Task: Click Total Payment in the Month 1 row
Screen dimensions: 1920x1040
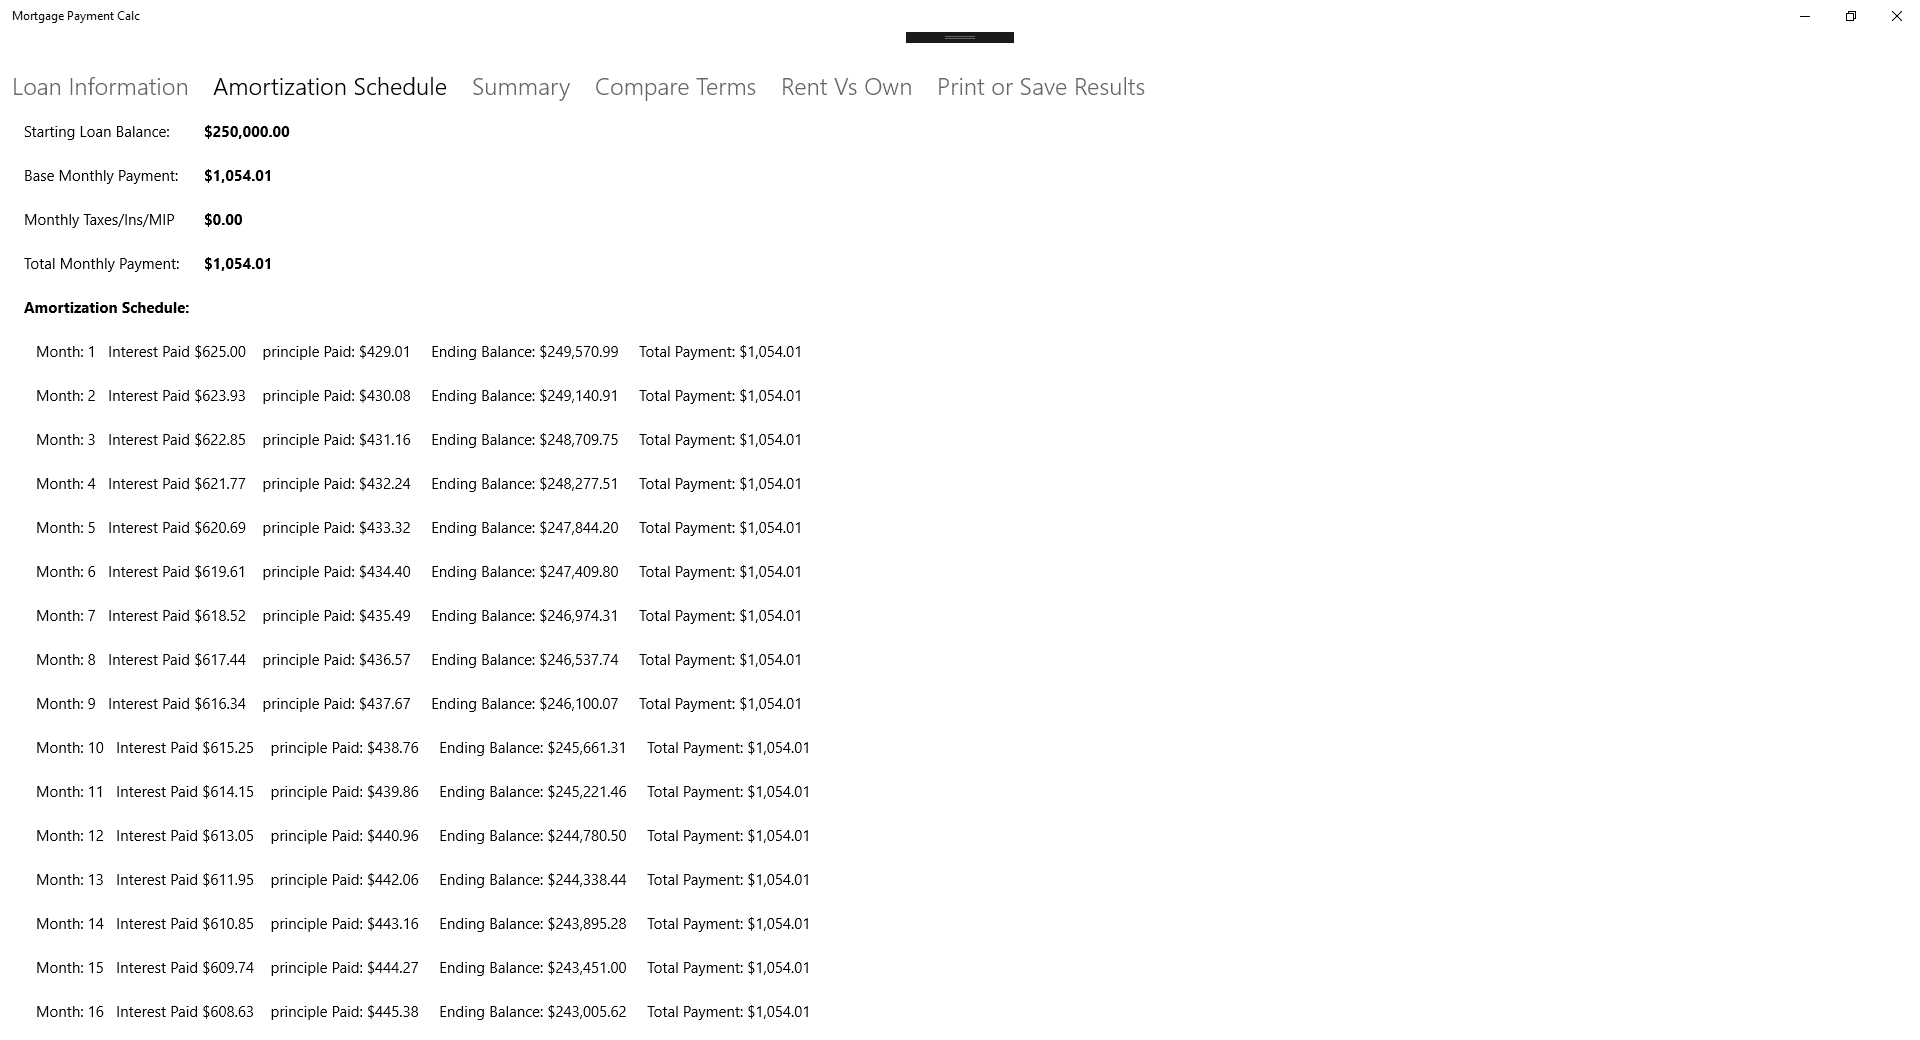Action: (721, 352)
